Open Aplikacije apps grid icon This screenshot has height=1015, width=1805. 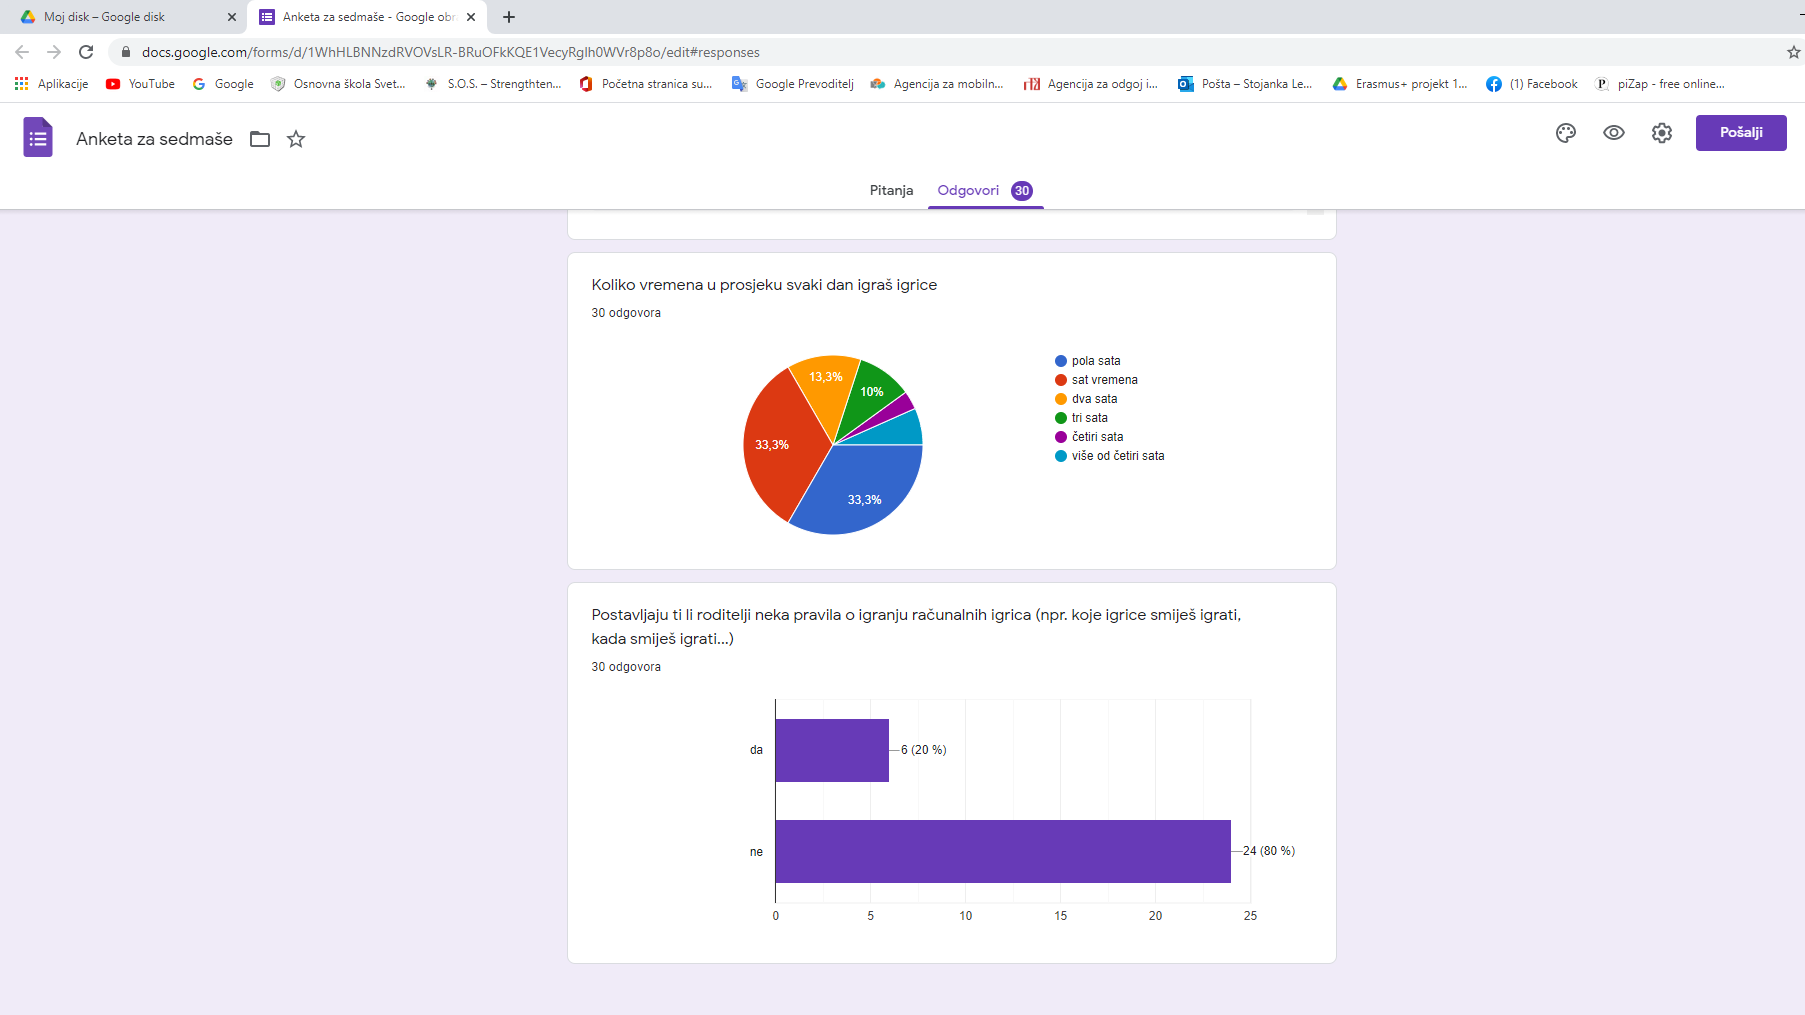tap(21, 84)
